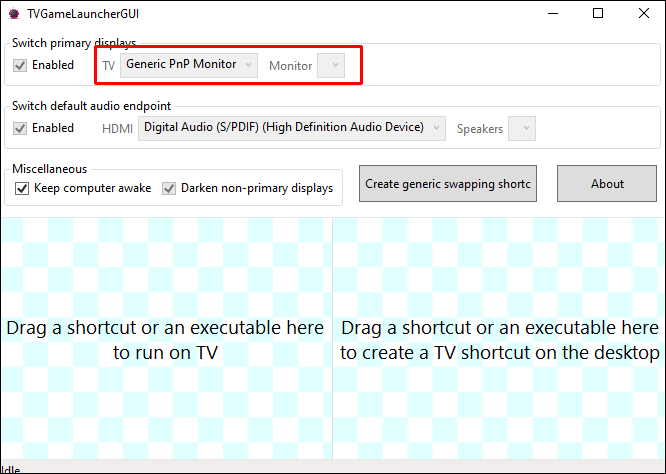Screen dimensions: 666x474
Task: Minimize the TVGameLauncherGUI window
Action: coord(553,14)
